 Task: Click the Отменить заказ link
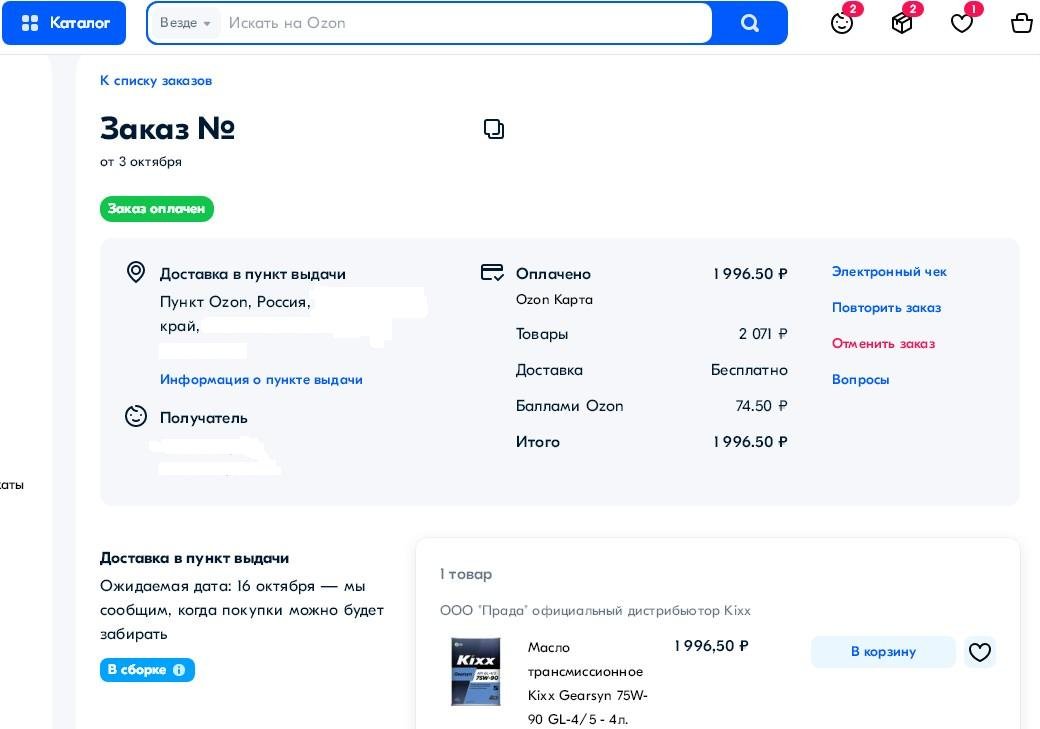click(883, 344)
